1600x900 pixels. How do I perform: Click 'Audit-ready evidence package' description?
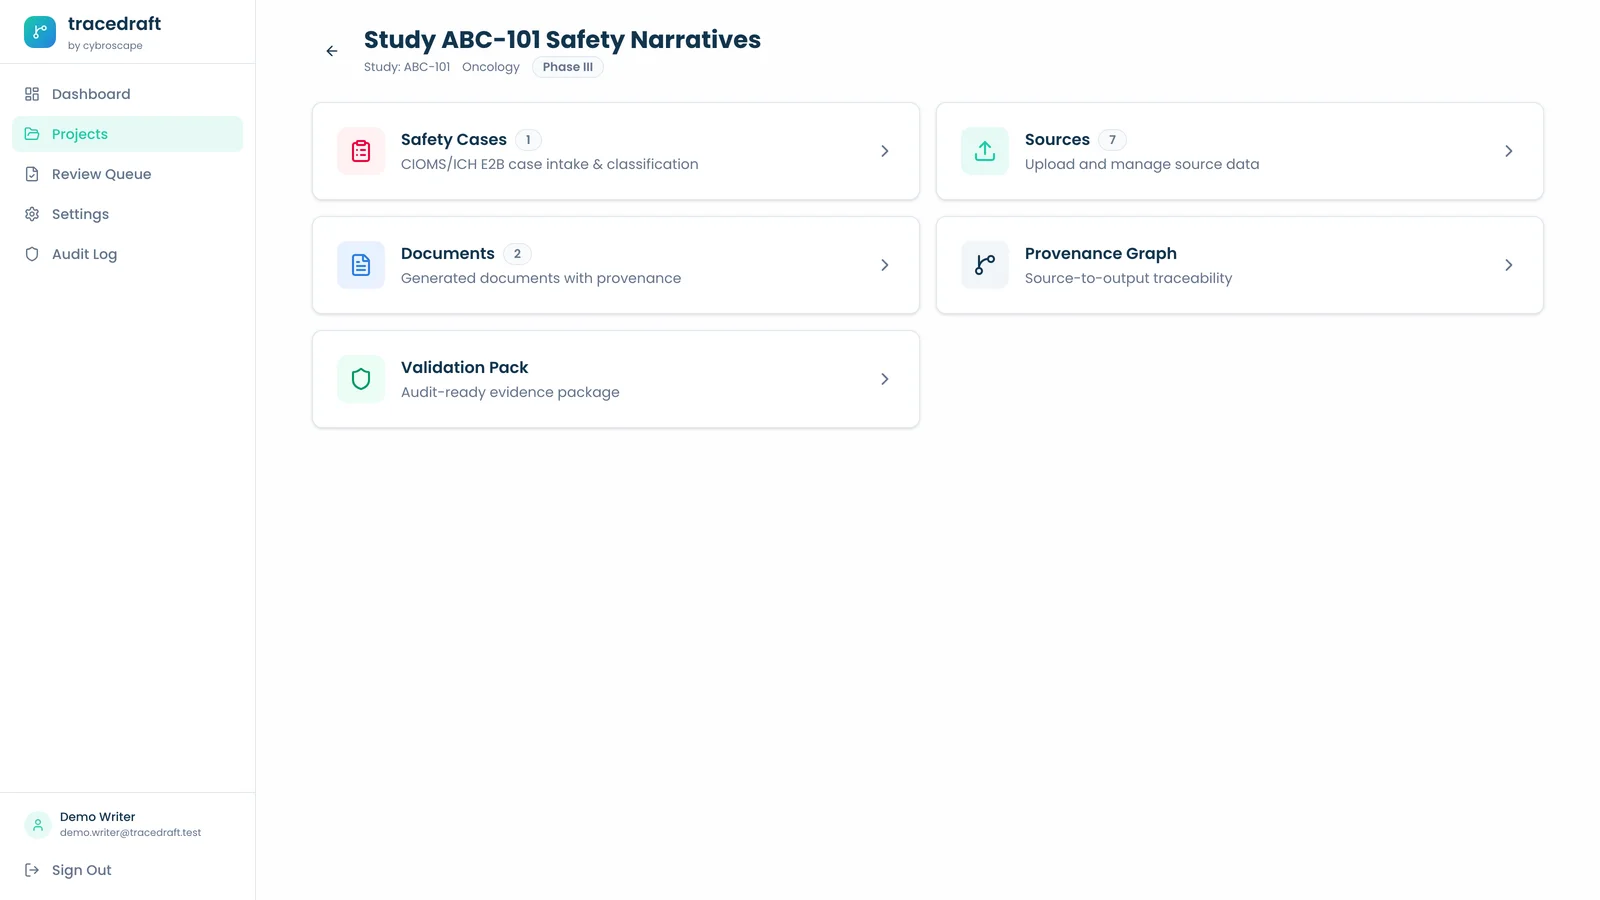point(510,392)
